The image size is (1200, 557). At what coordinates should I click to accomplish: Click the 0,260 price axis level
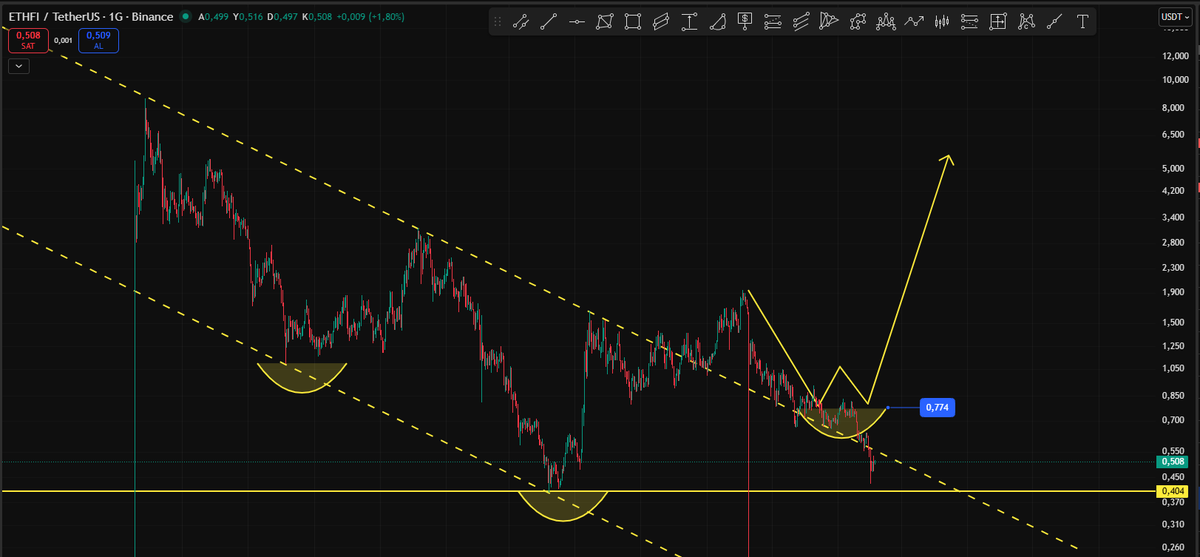(1172, 547)
